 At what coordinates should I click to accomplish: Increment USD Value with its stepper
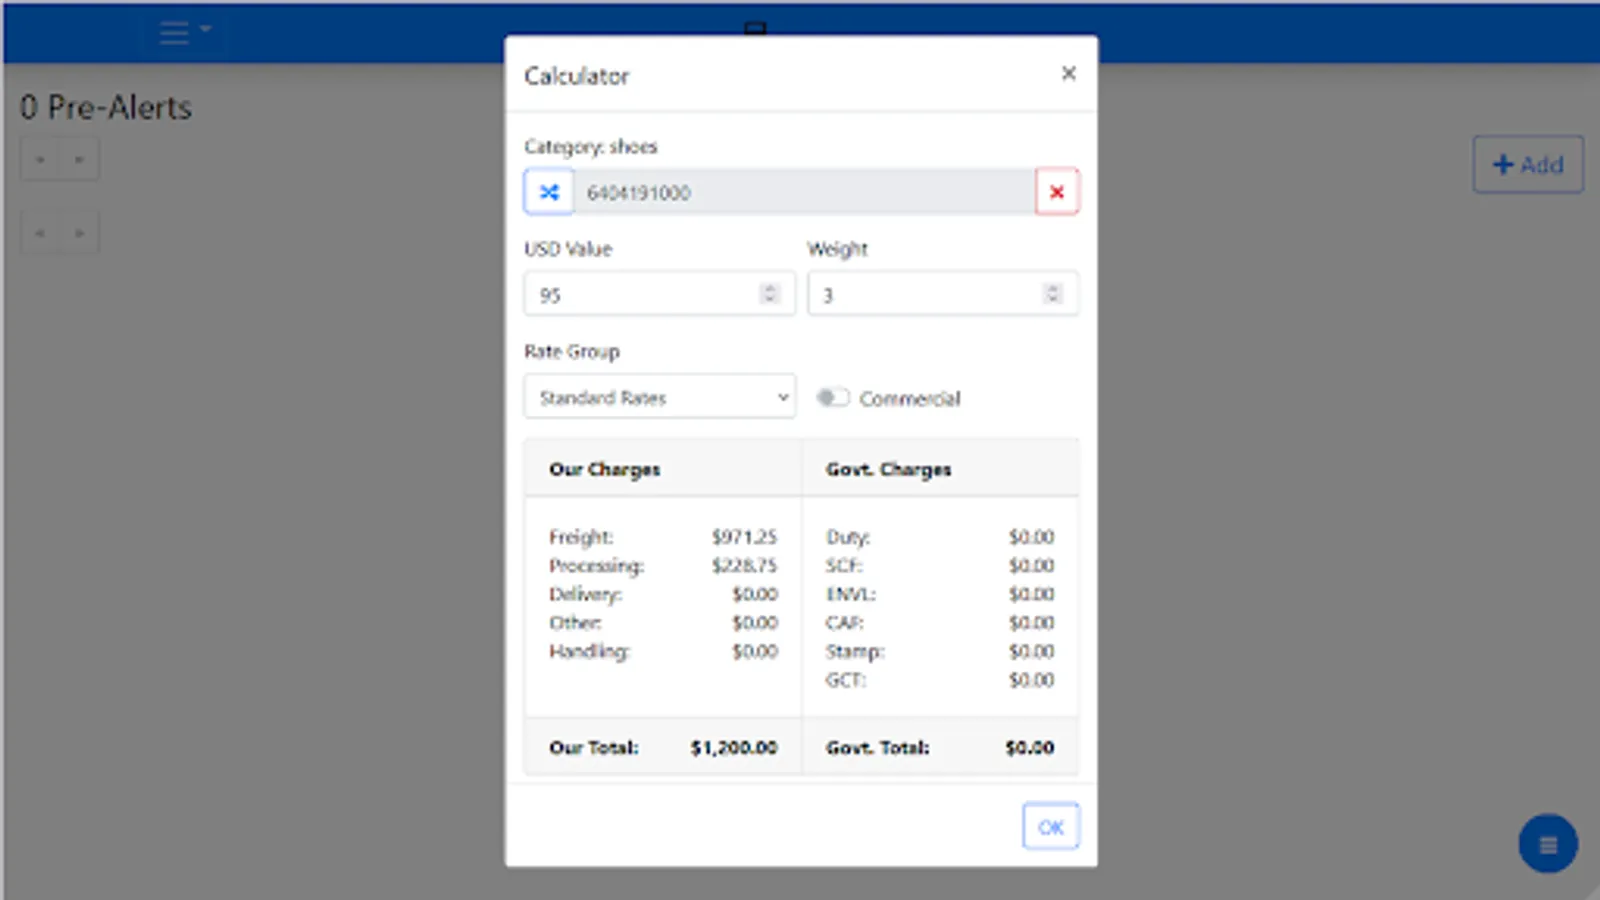coord(769,289)
